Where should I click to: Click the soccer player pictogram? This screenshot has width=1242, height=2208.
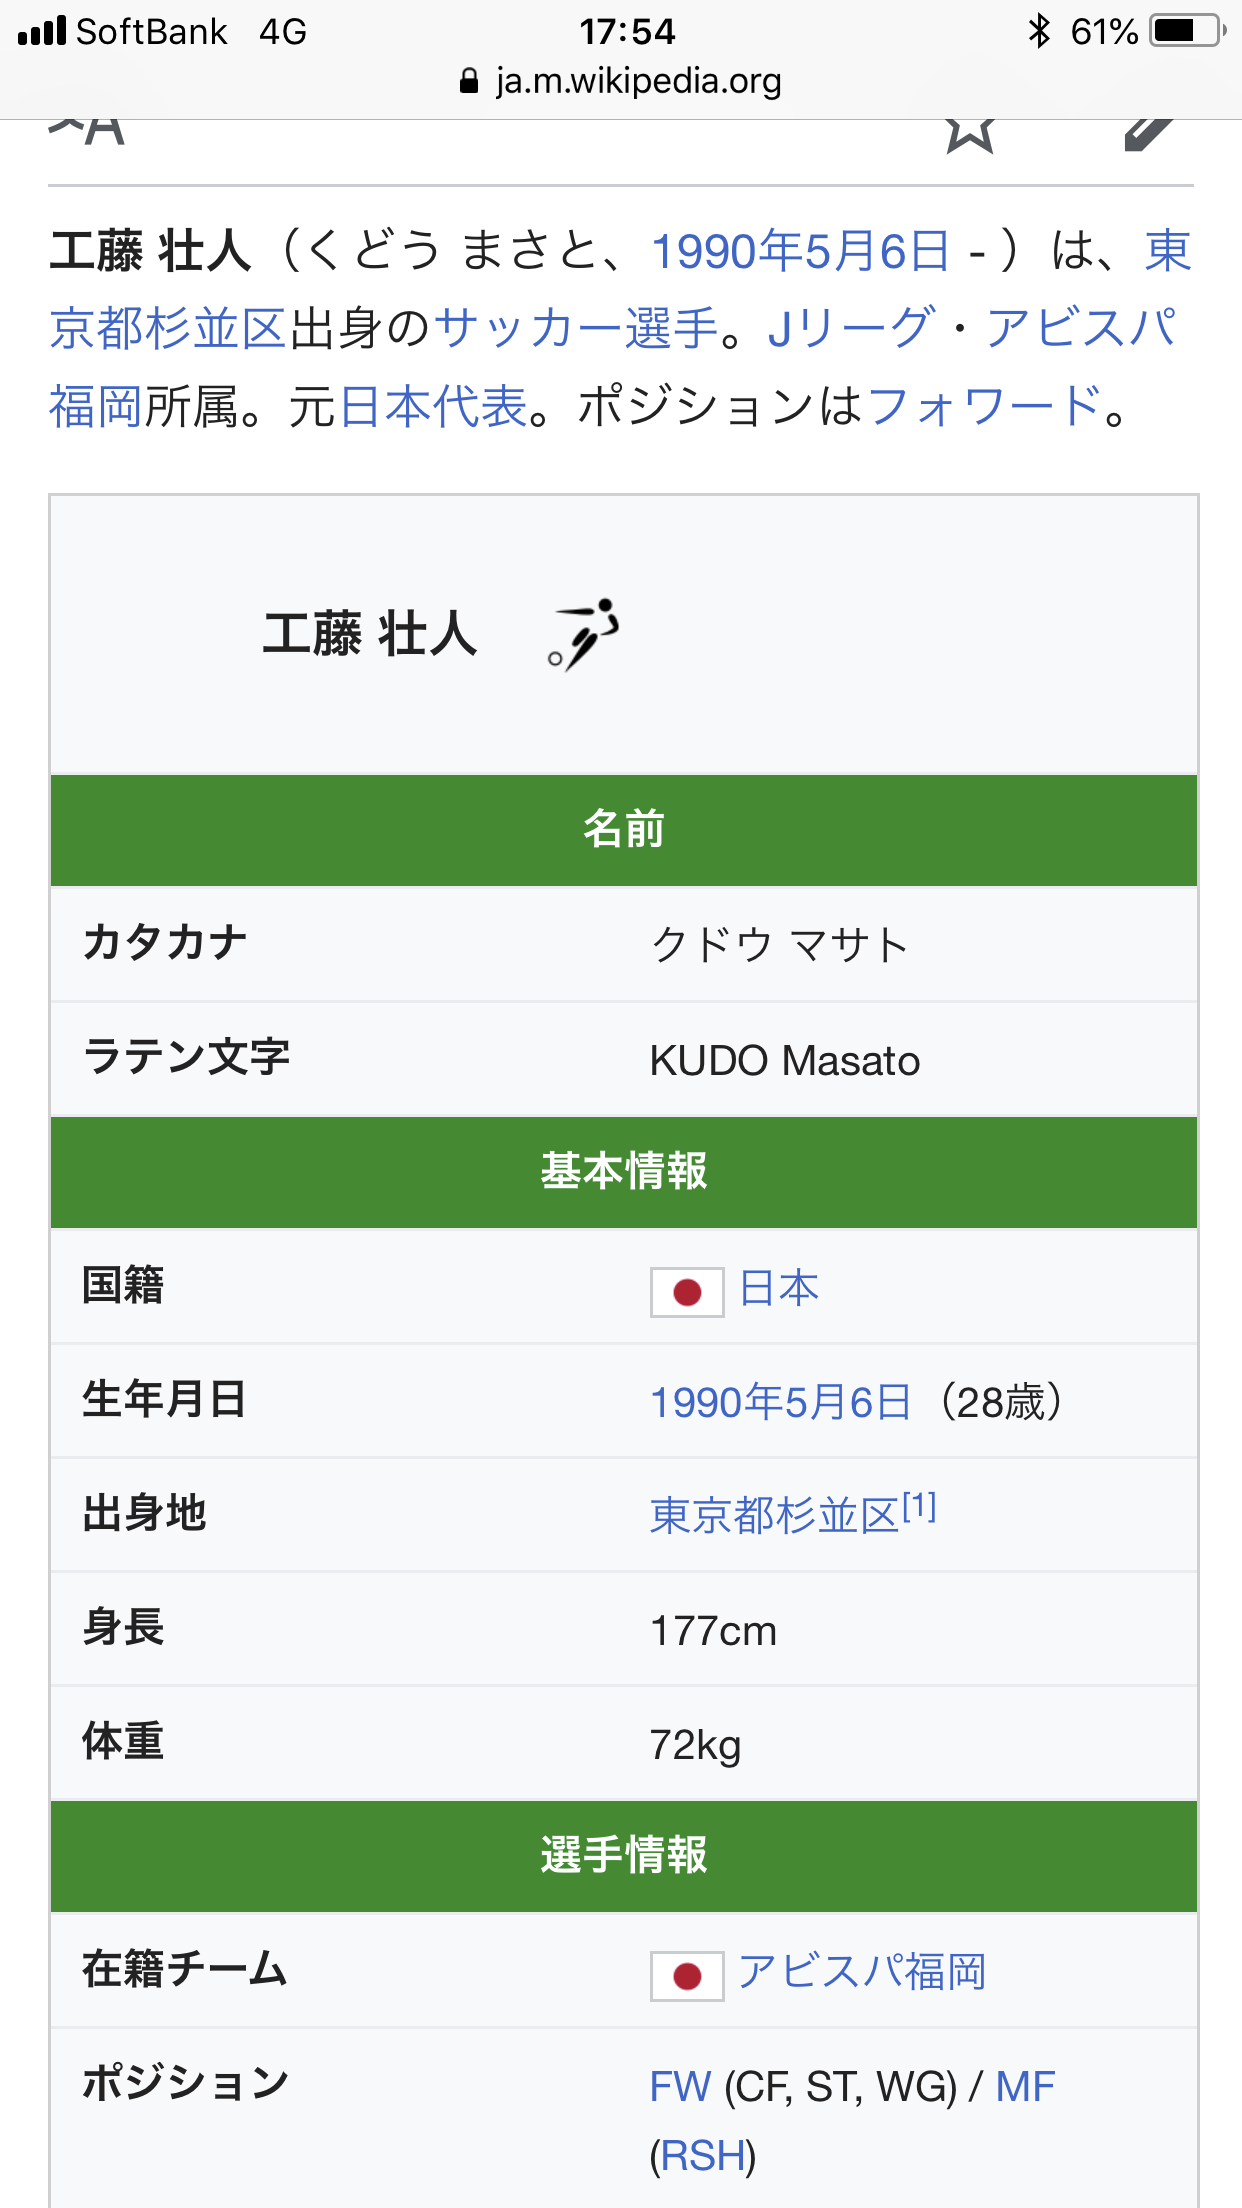click(584, 635)
